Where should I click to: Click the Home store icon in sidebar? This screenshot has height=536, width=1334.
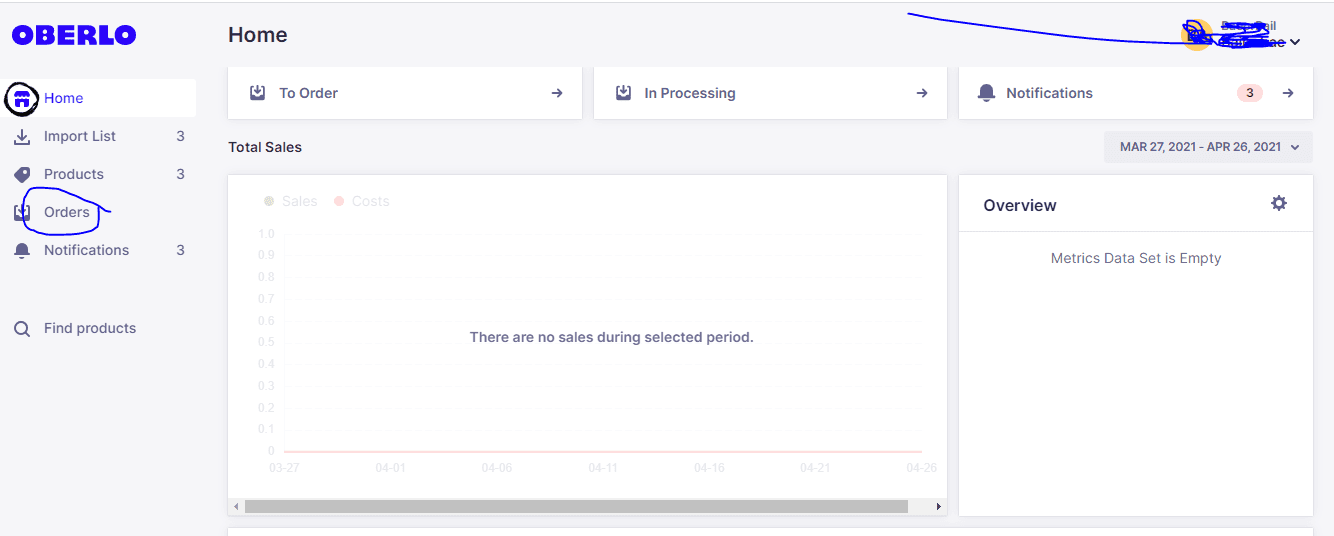(x=21, y=99)
